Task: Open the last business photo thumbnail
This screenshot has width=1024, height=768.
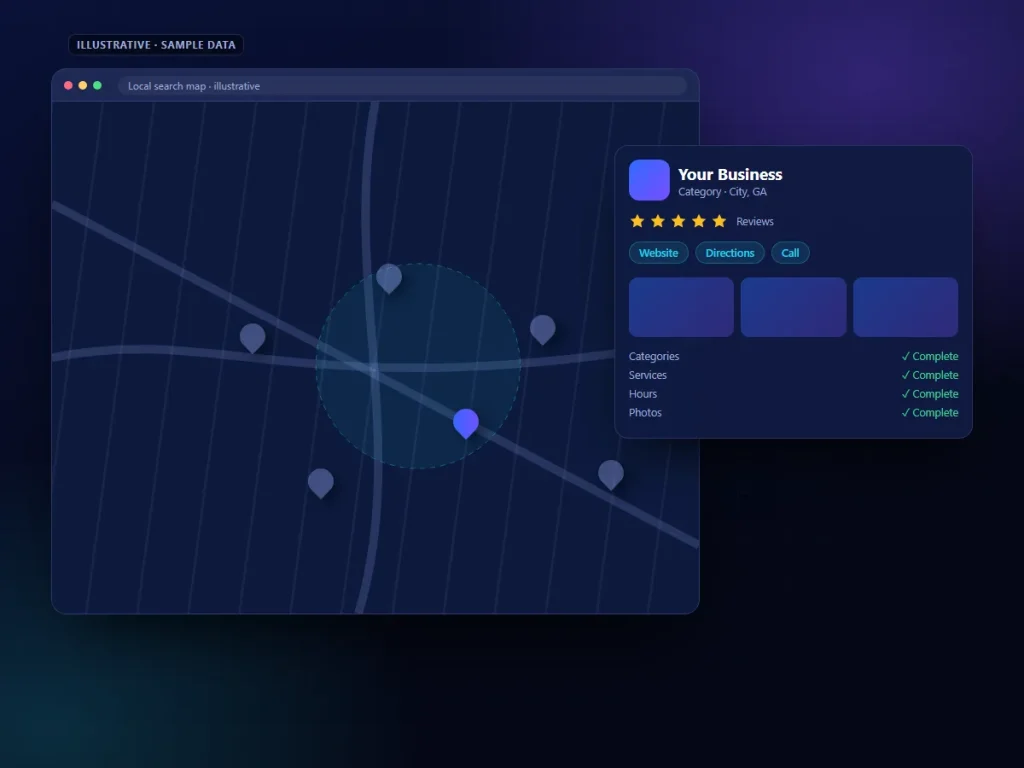Action: pyautogui.click(x=905, y=307)
